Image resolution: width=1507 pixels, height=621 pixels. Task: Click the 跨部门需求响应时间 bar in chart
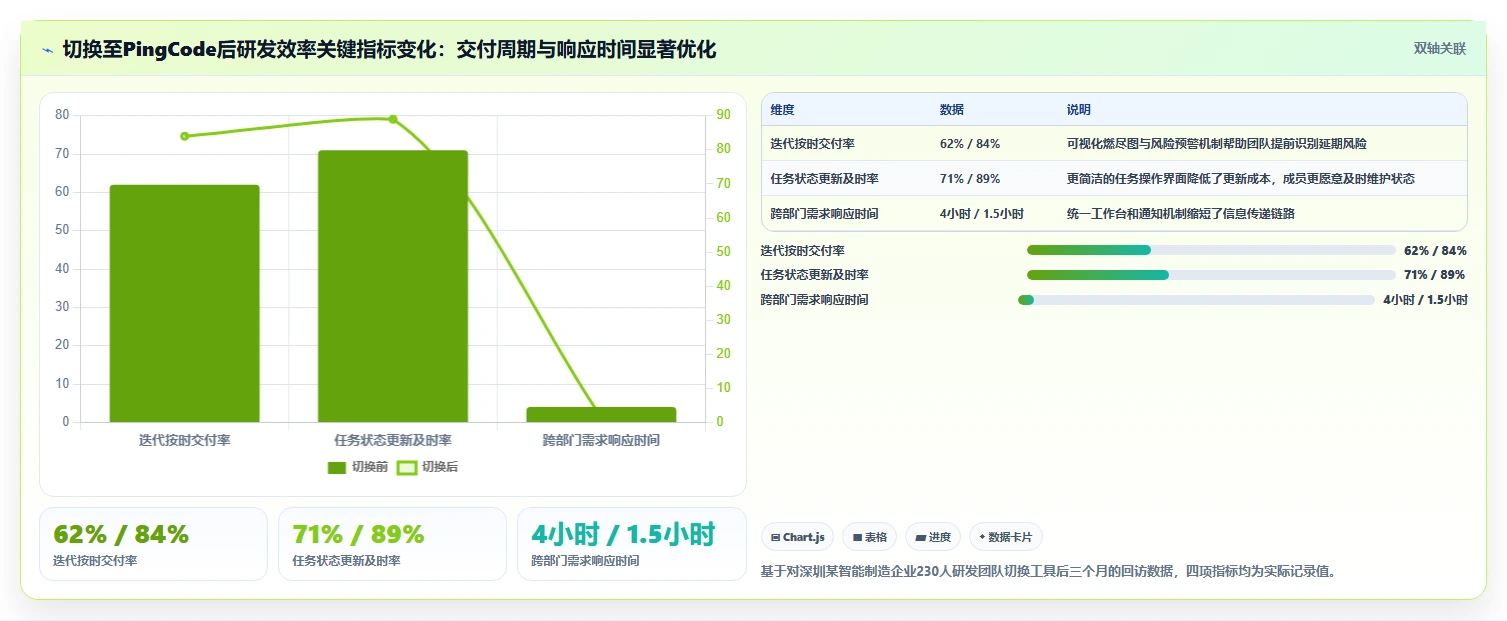601,414
